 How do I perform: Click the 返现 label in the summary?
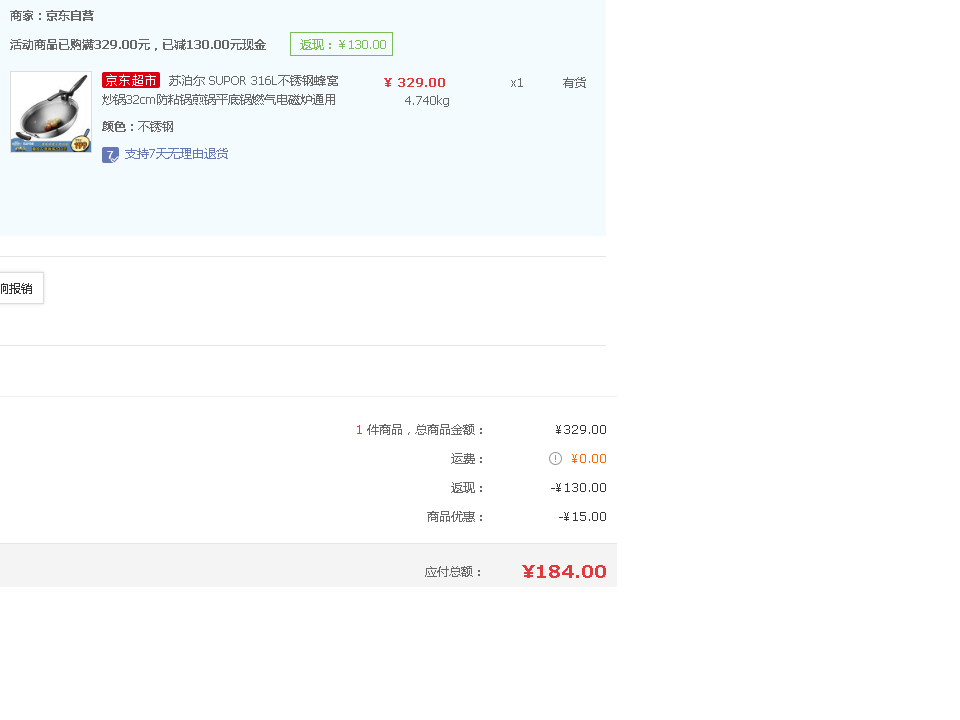point(468,488)
